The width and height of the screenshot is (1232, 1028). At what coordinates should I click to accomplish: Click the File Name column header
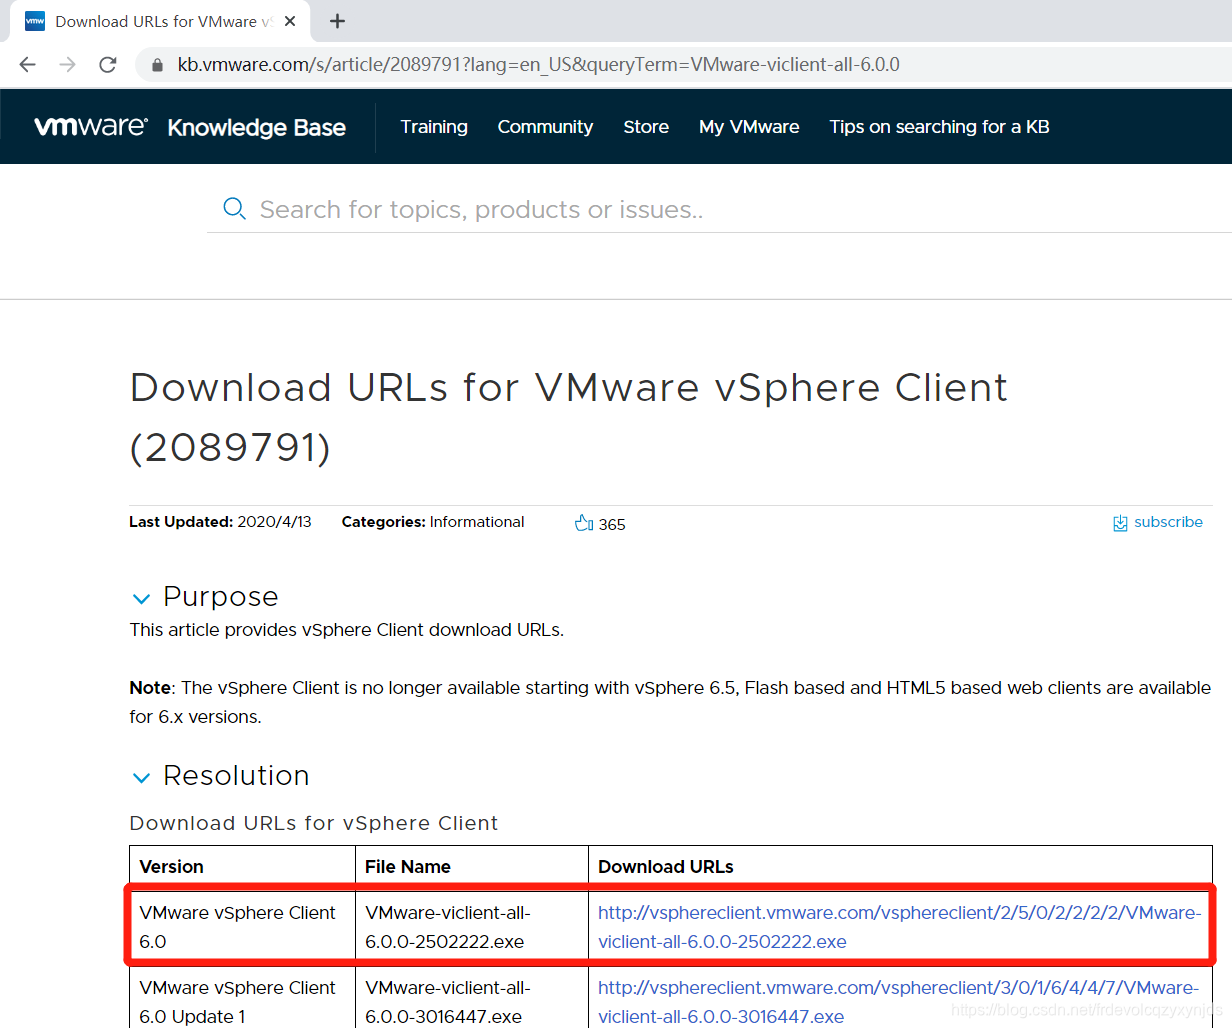click(408, 867)
